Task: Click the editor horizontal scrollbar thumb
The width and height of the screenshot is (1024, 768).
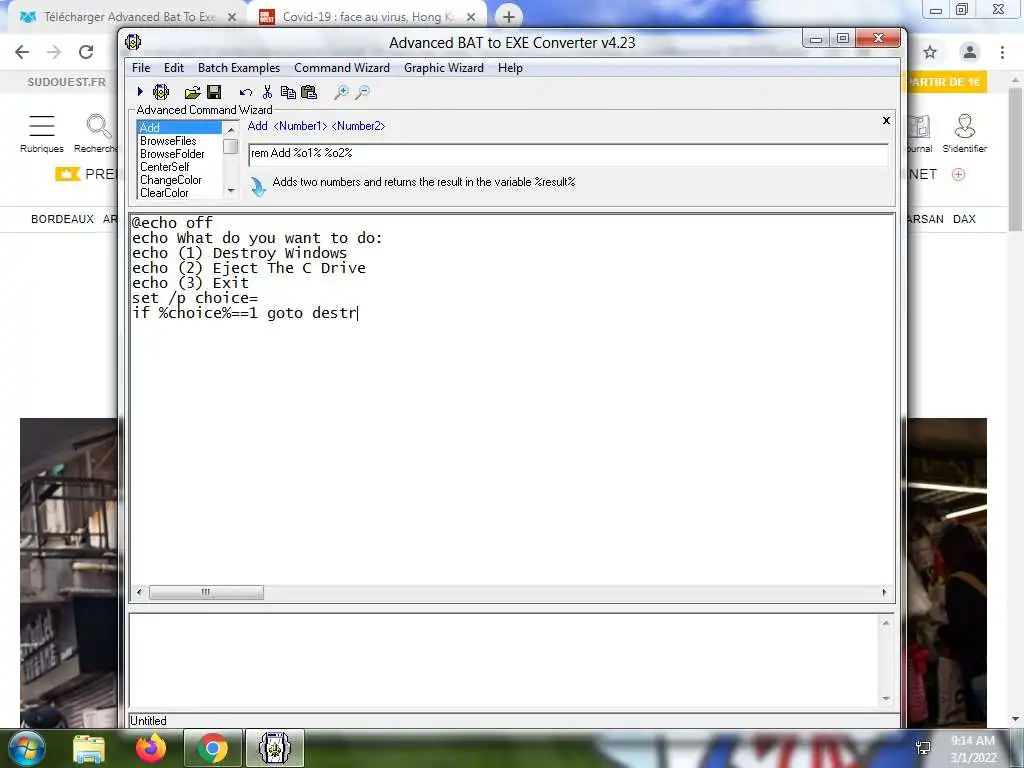Action: click(x=206, y=592)
